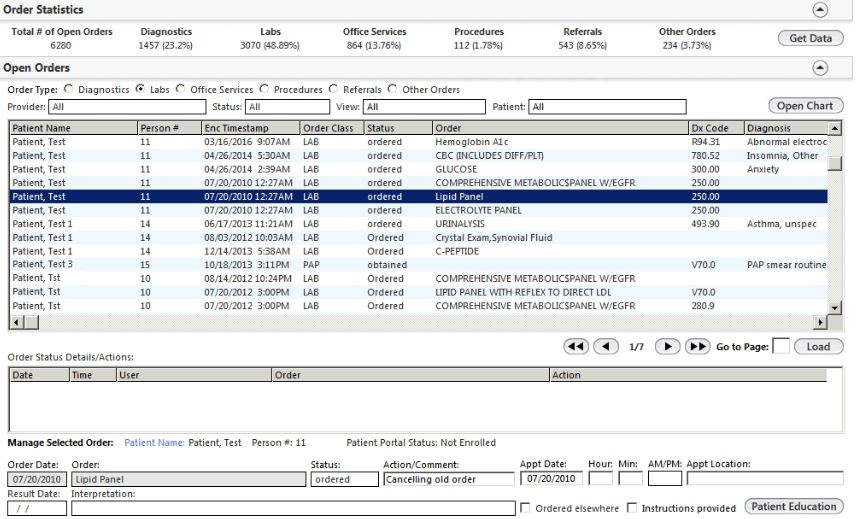859x519 pixels.
Task: Click the Get Data button
Action: click(810, 38)
